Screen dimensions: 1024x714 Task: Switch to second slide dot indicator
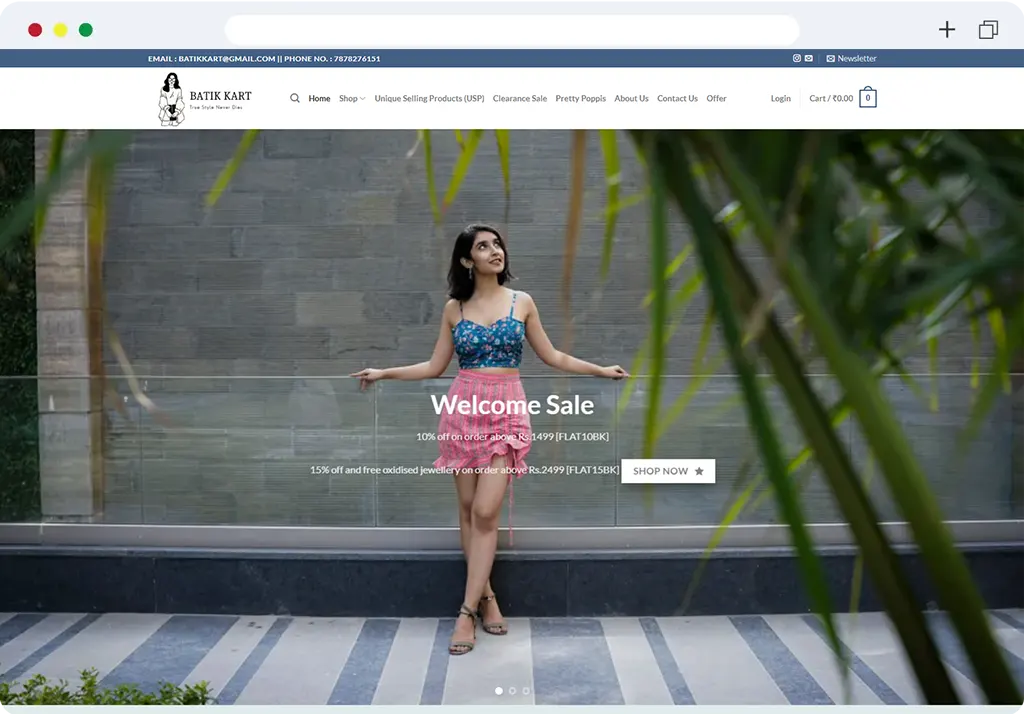coord(513,690)
